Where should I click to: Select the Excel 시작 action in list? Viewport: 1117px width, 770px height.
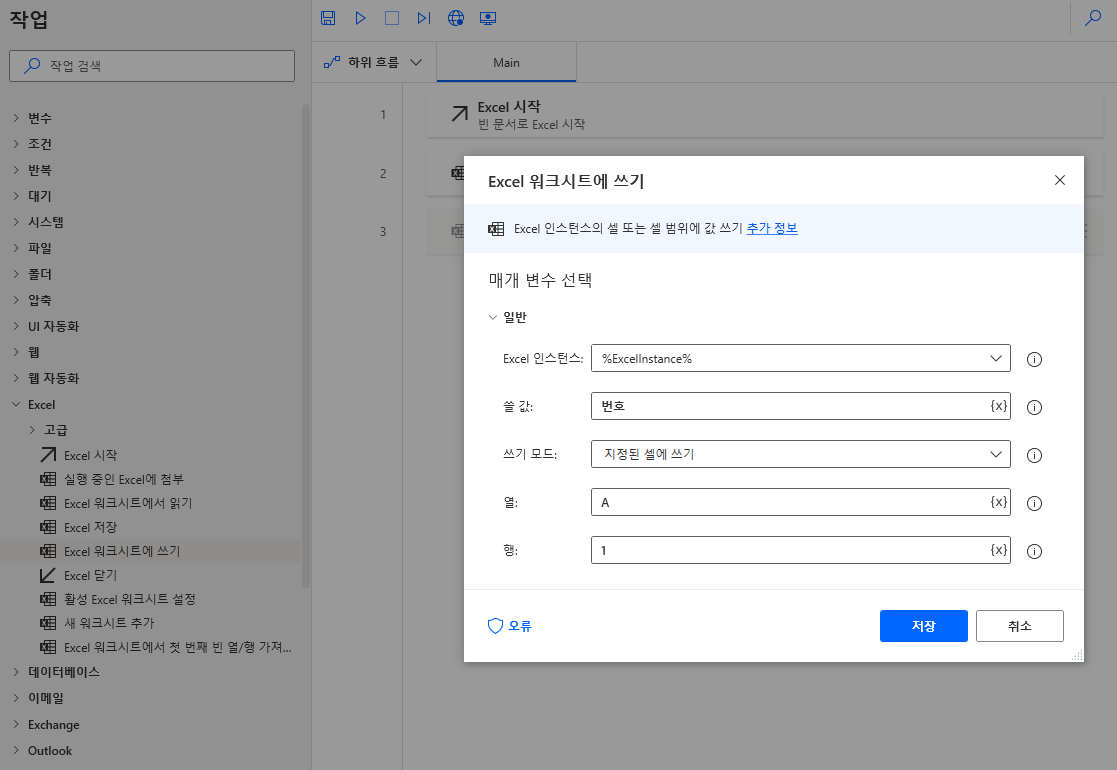click(79, 455)
